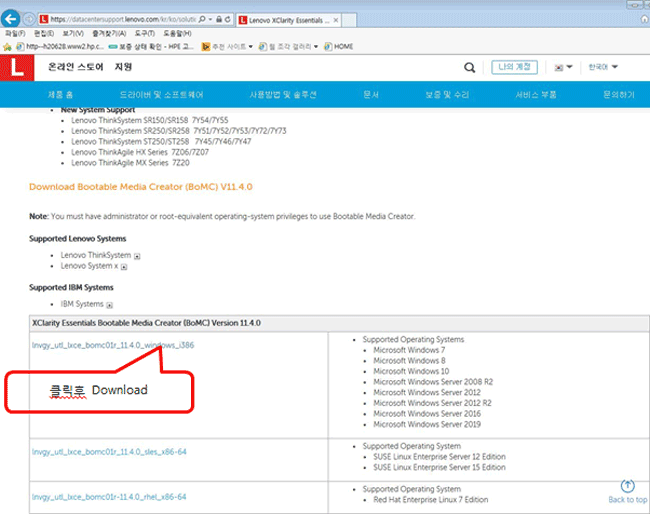Select the 드라이버 및 소프트웨어 navigation tab
650x514 pixels.
(161, 95)
